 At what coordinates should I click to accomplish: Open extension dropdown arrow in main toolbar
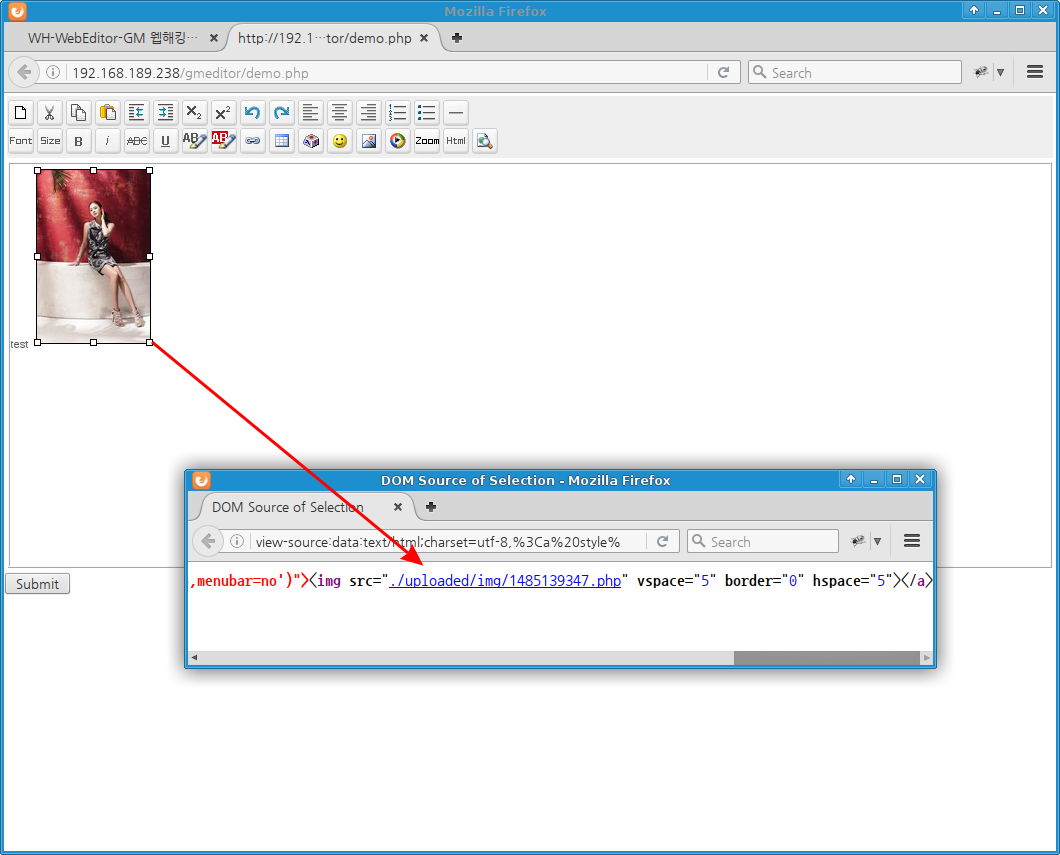[x=1001, y=72]
